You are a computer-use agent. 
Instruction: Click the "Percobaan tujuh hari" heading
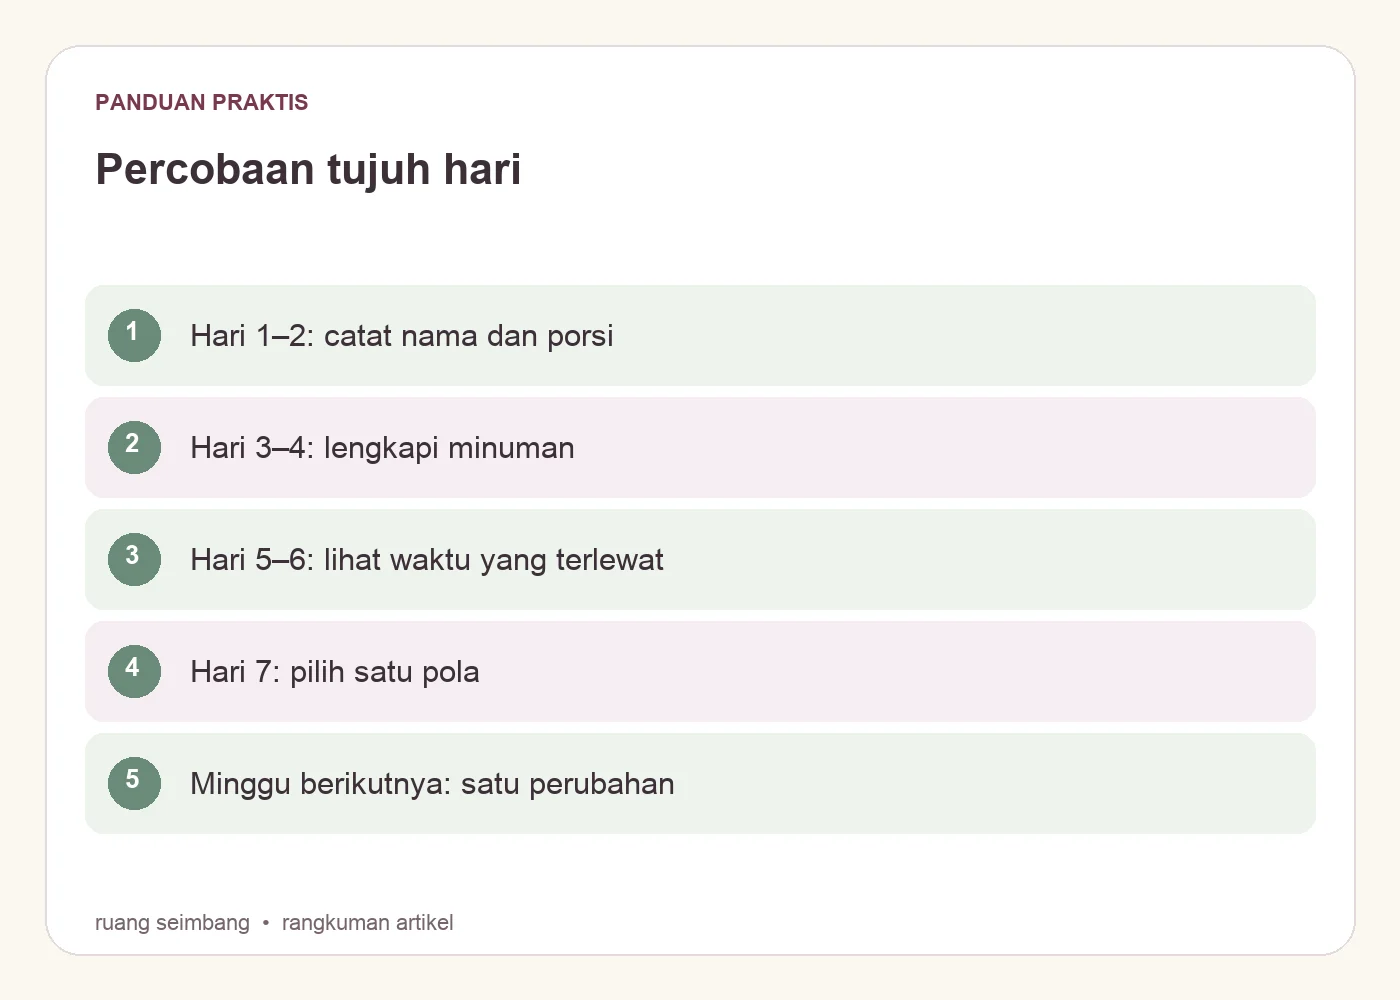point(308,169)
